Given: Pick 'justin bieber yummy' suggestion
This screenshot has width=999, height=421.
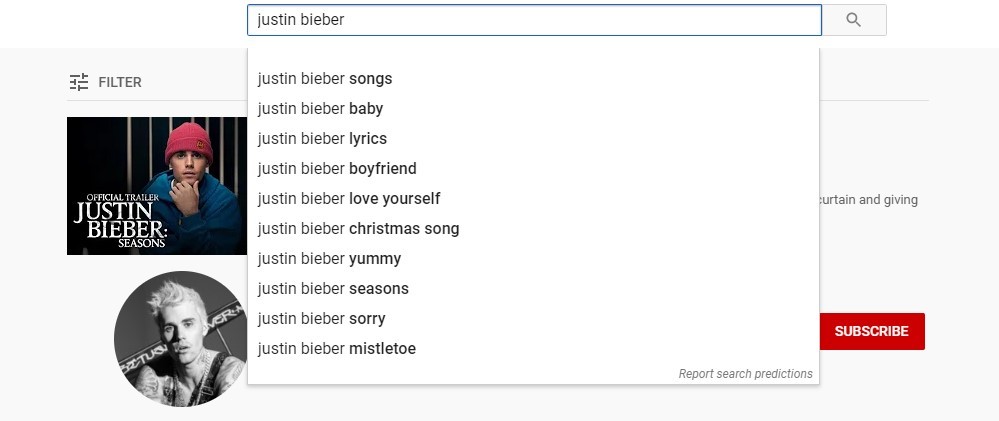Looking at the screenshot, I should tap(533, 259).
